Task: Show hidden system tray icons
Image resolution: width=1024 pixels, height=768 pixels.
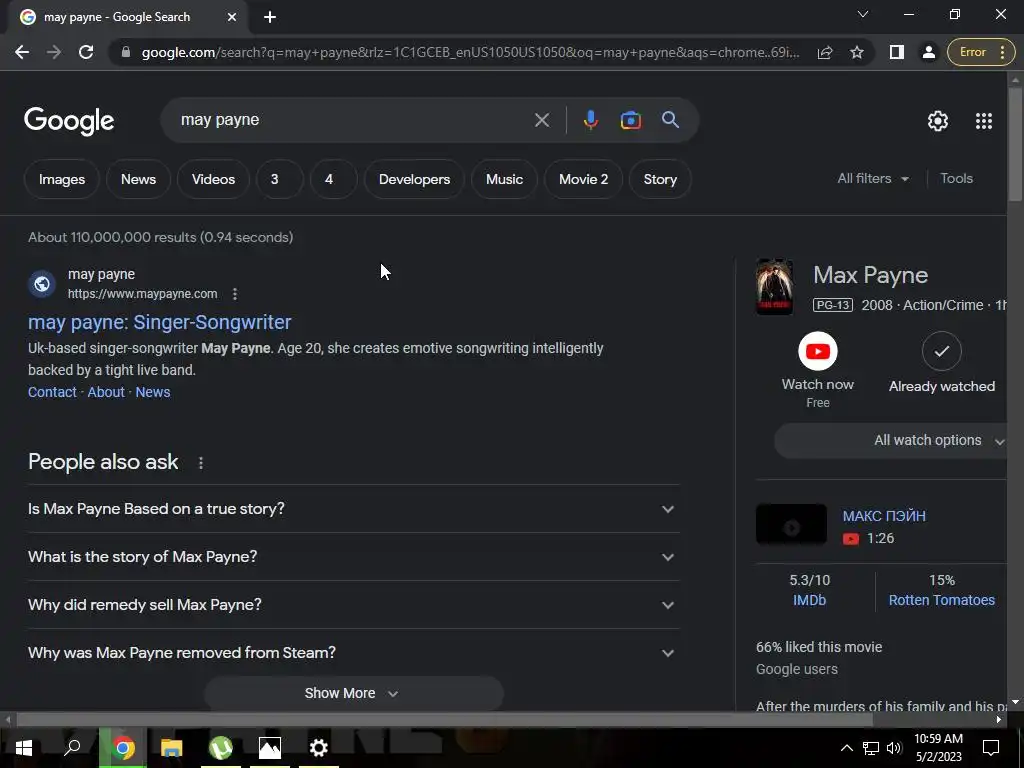Action: (846, 748)
